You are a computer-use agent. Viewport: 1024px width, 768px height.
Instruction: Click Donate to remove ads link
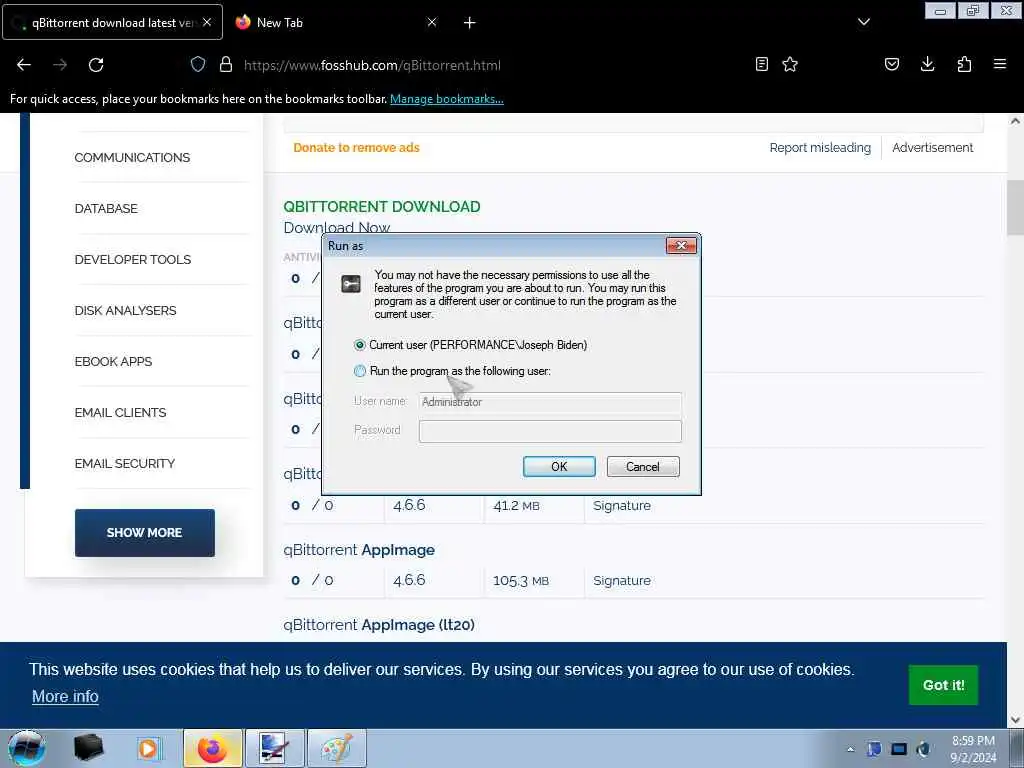click(x=357, y=148)
